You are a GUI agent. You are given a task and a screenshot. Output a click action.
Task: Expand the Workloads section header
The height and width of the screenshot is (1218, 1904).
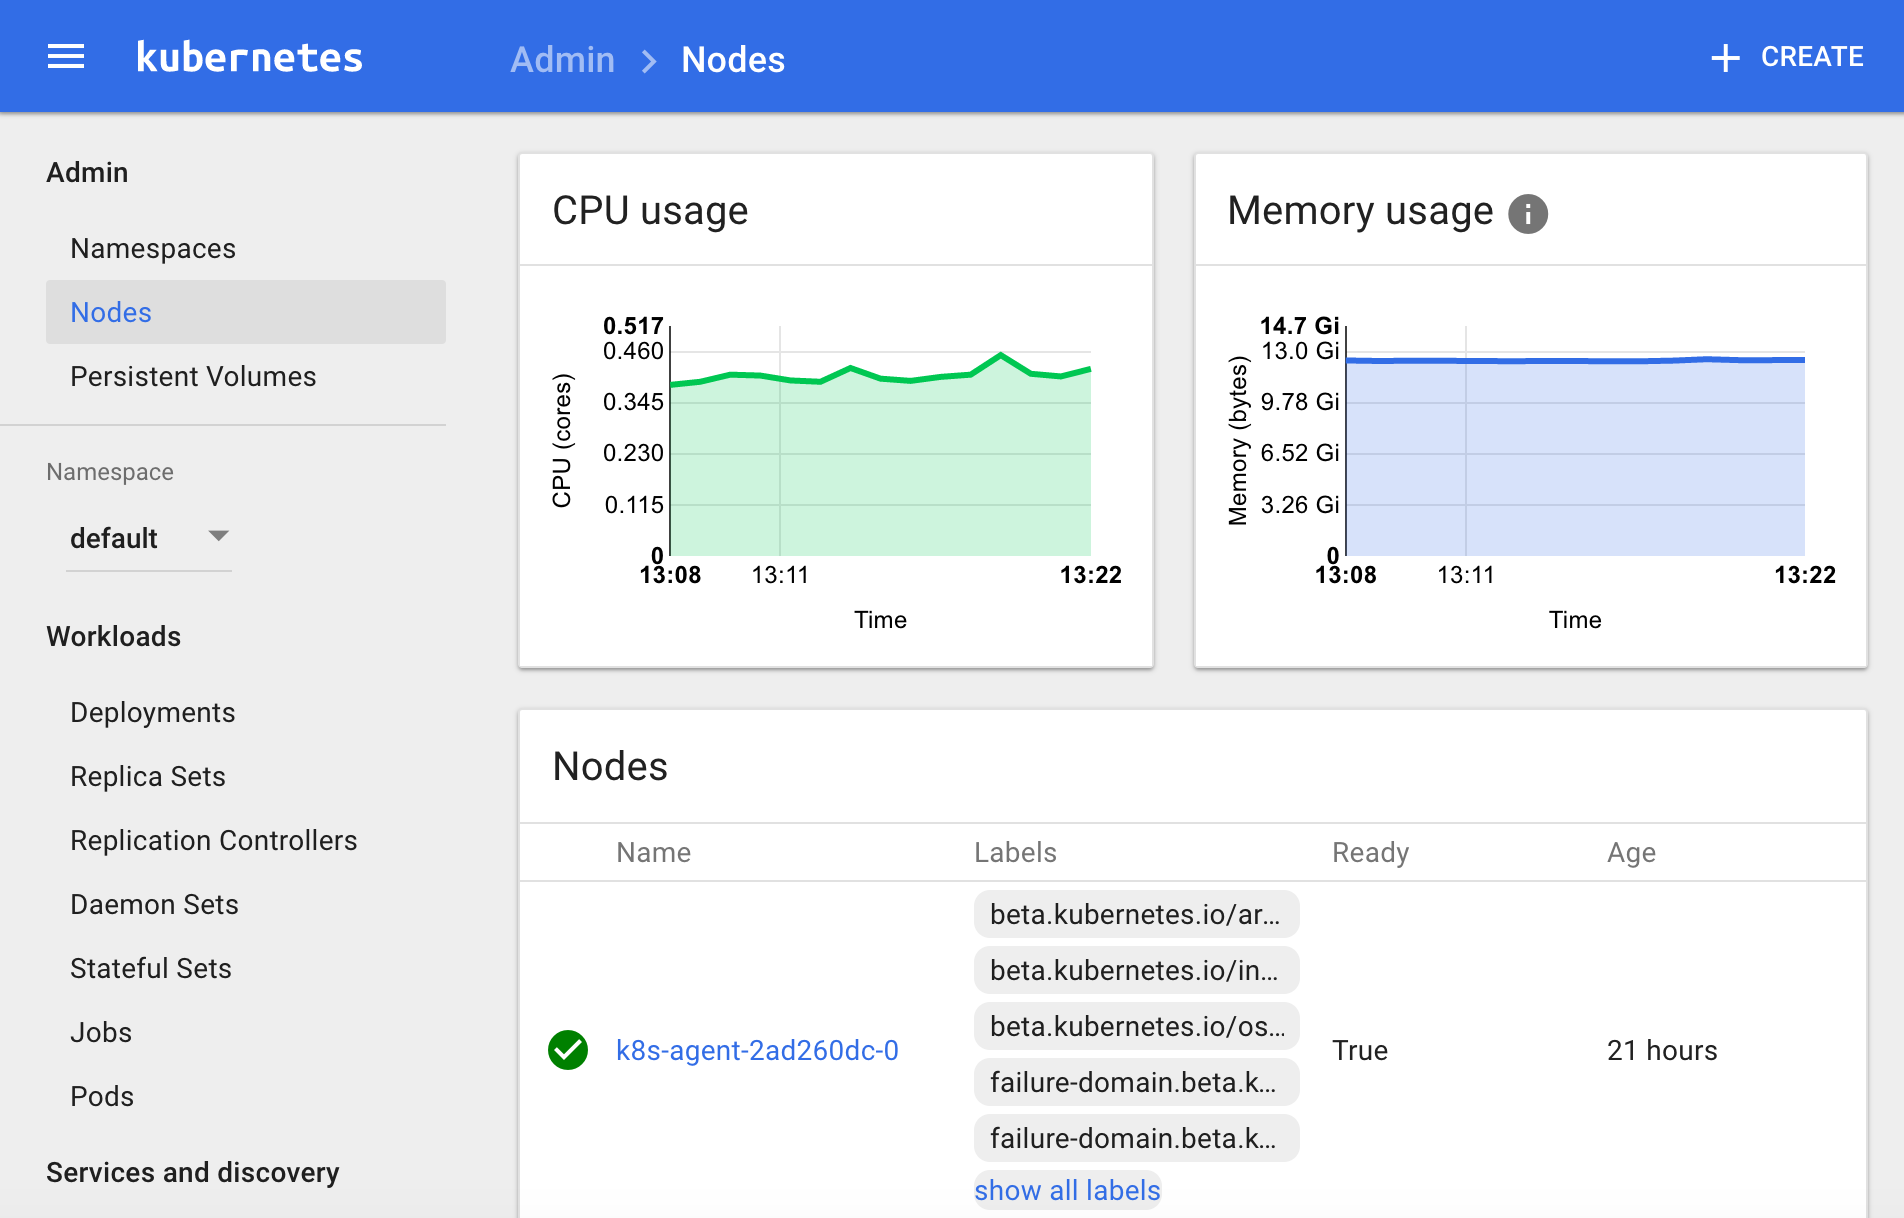(113, 636)
